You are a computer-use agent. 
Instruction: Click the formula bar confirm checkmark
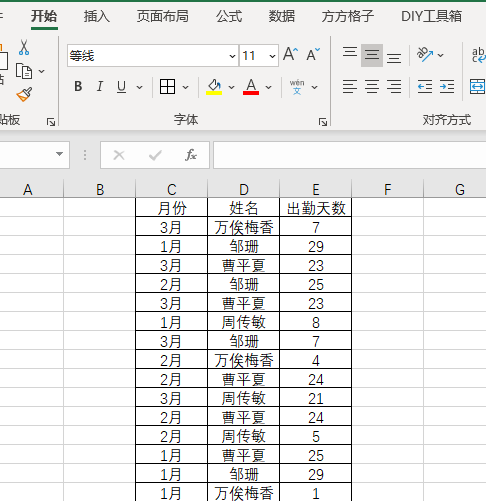point(155,155)
